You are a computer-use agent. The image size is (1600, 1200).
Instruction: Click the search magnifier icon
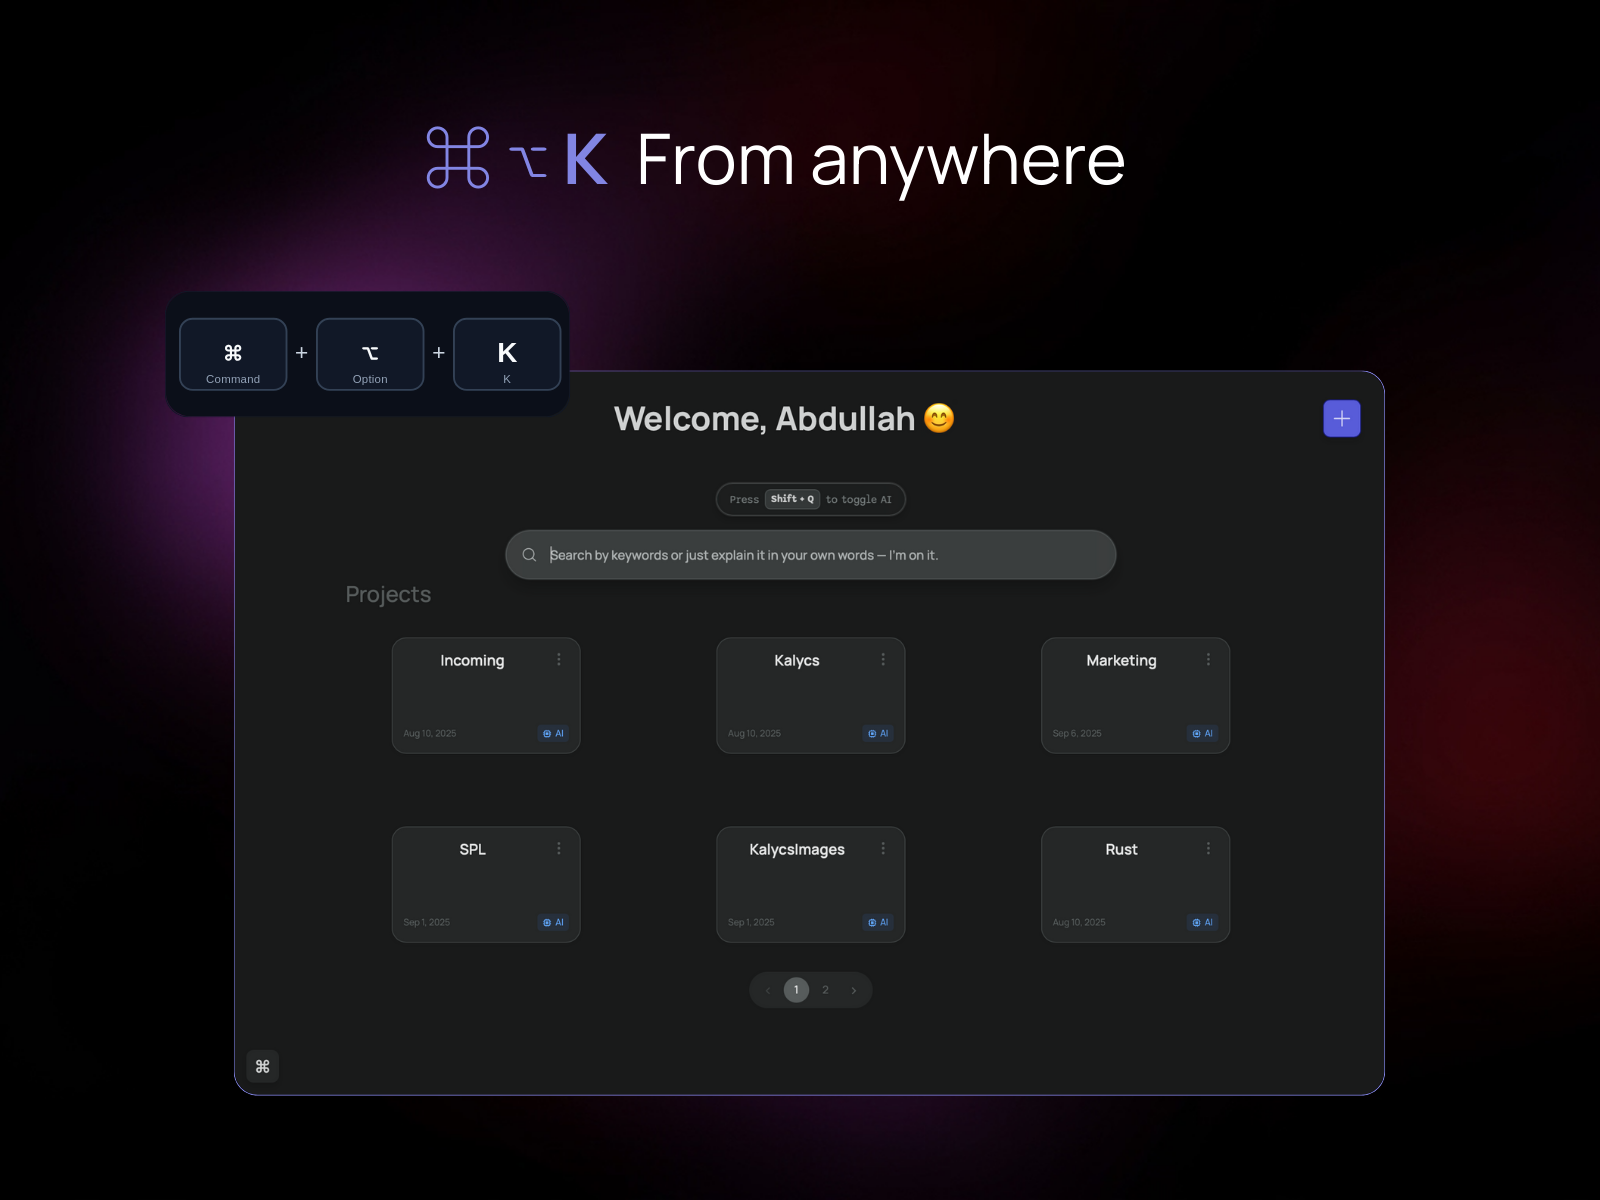point(529,555)
